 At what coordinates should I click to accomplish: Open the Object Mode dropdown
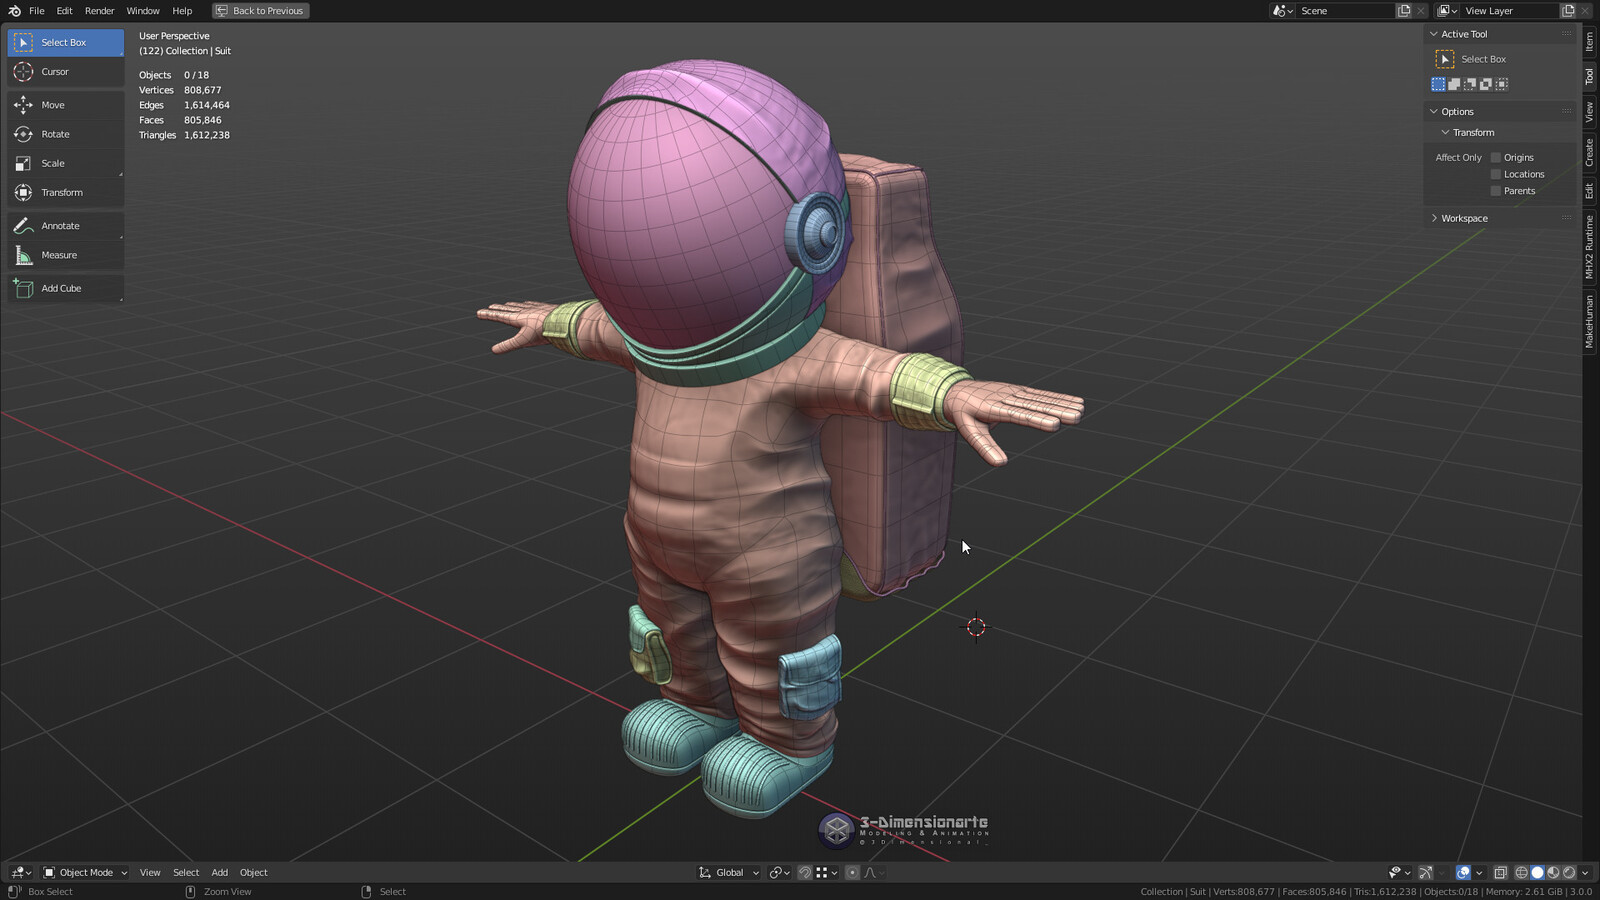click(84, 873)
